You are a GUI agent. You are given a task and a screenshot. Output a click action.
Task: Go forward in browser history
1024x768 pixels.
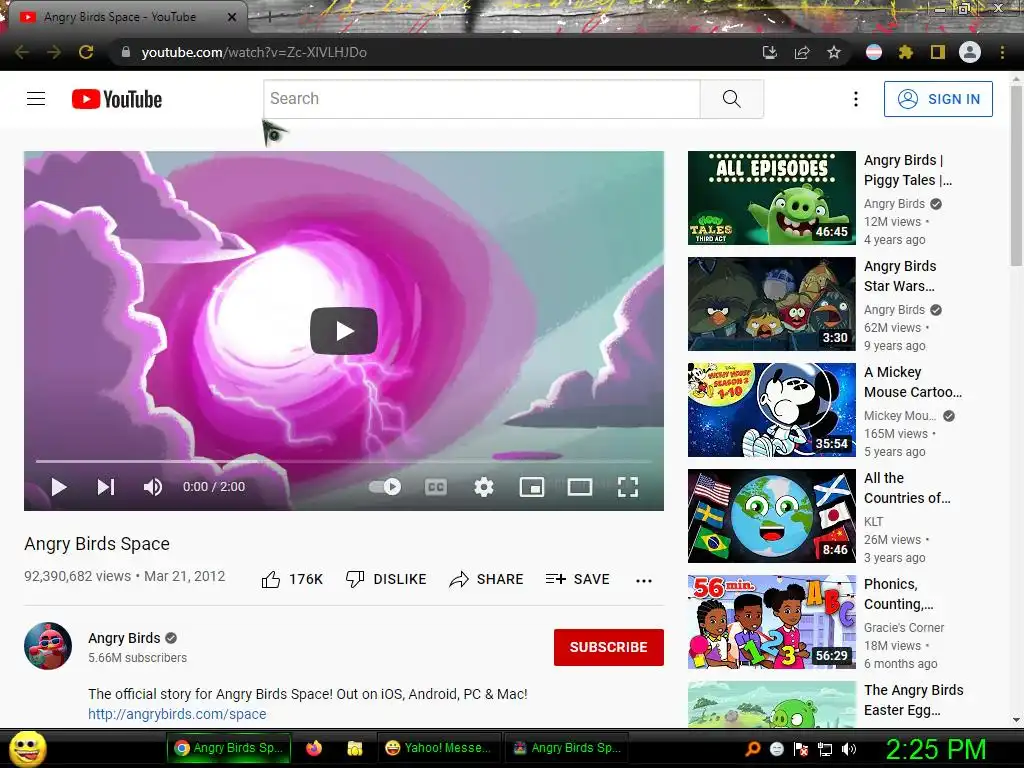[54, 52]
